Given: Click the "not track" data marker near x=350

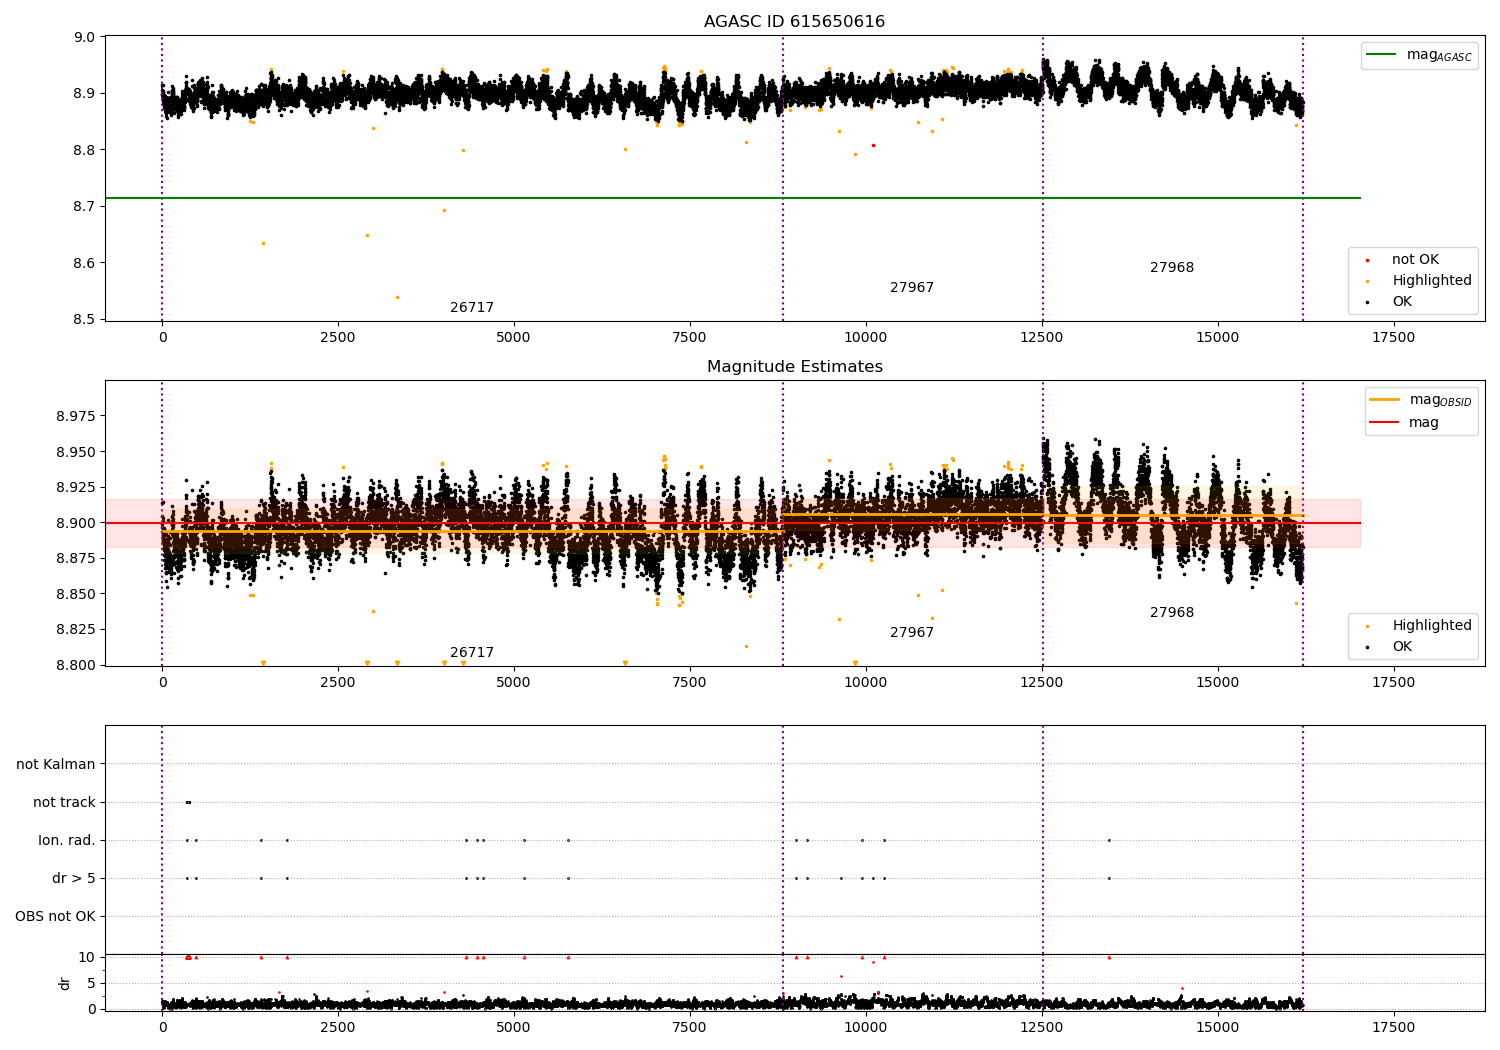Looking at the screenshot, I should [x=188, y=802].
